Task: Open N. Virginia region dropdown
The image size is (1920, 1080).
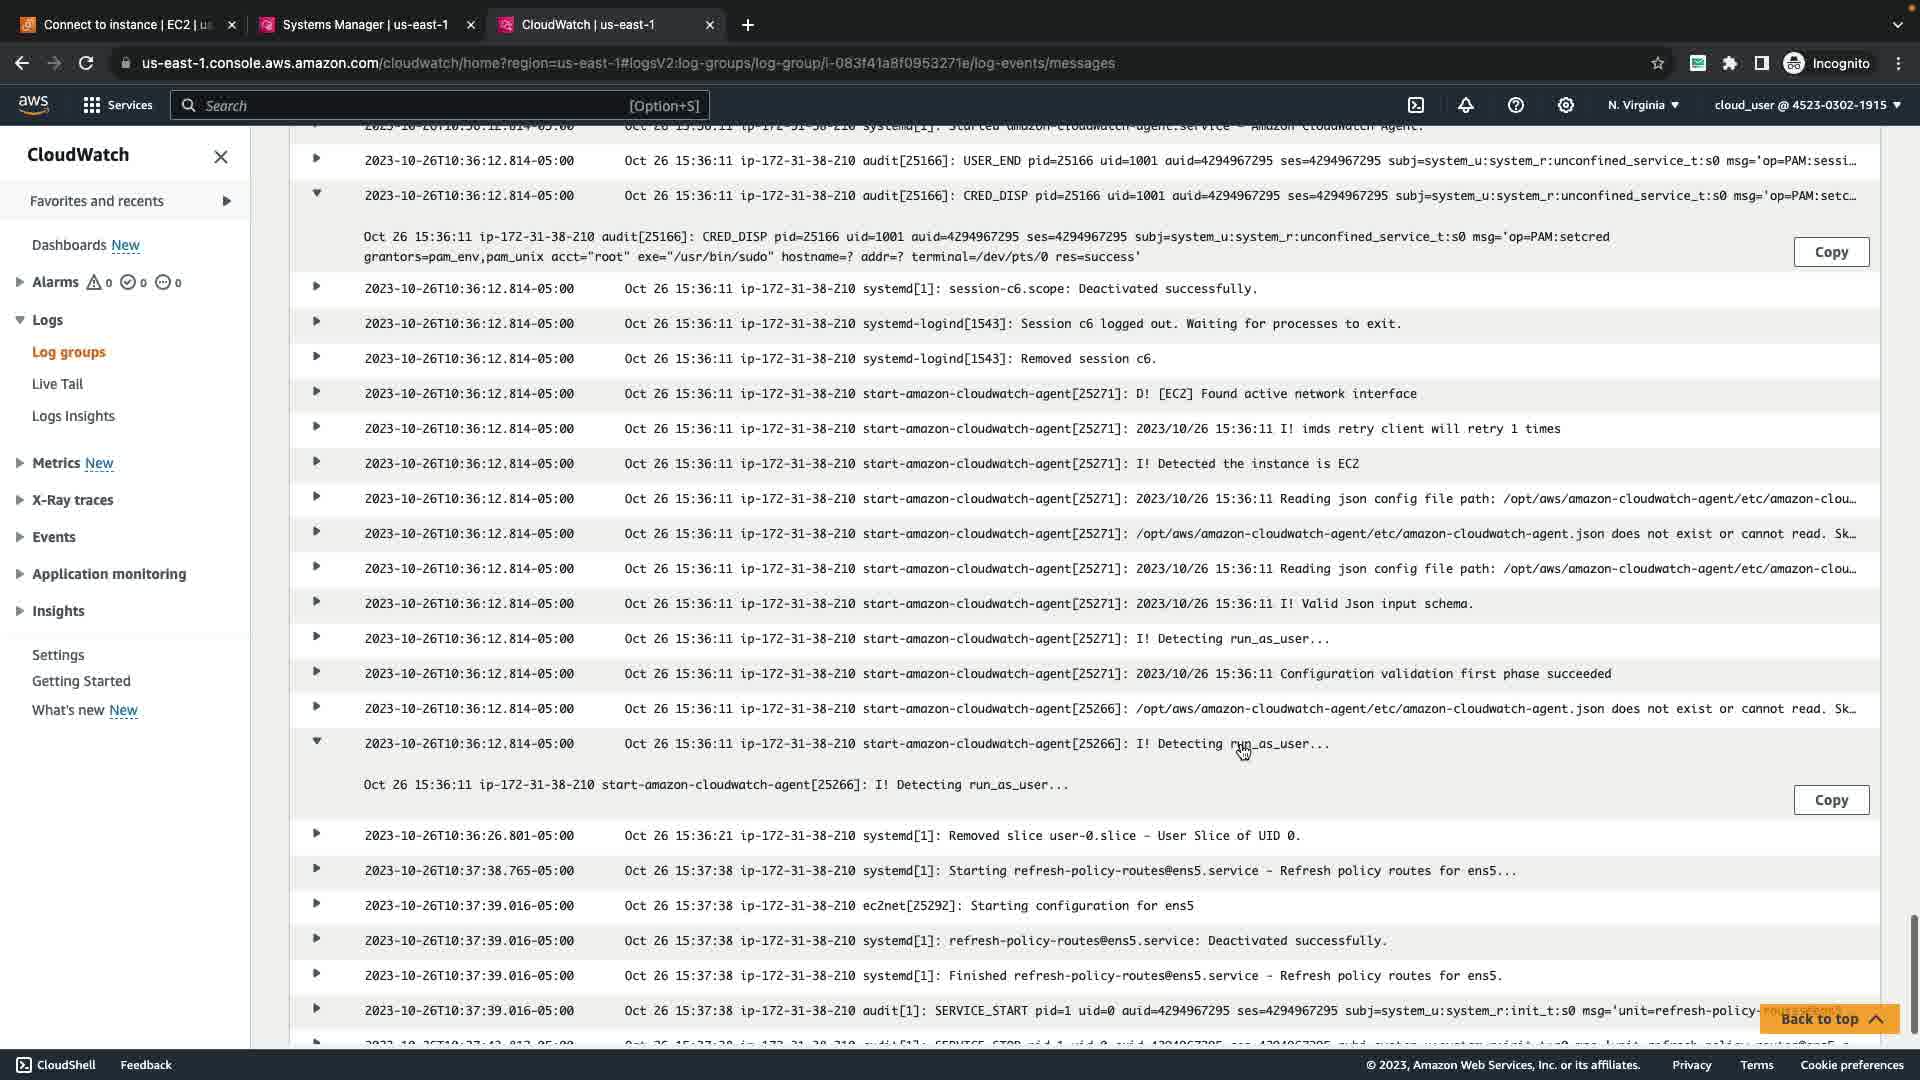Action: point(1643,105)
